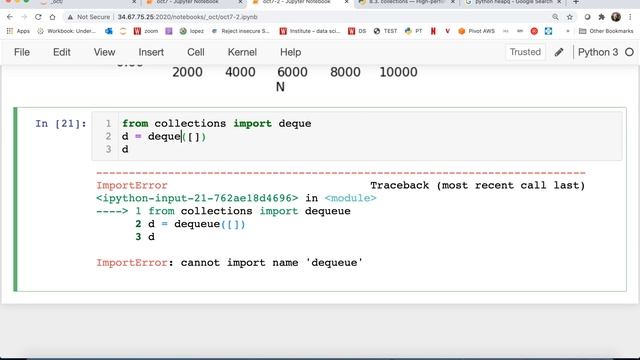Open the 'TEST' bookmark
This screenshot has width=640, height=360.
385,31
